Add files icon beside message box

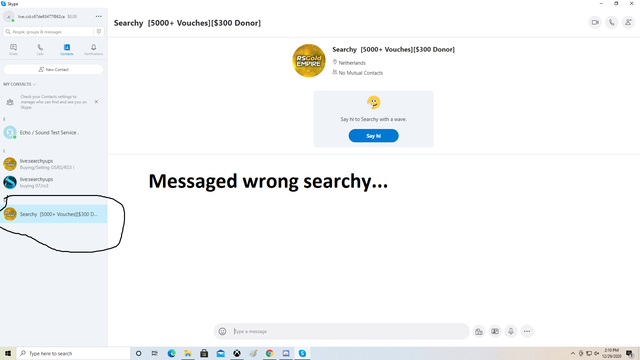click(x=479, y=331)
